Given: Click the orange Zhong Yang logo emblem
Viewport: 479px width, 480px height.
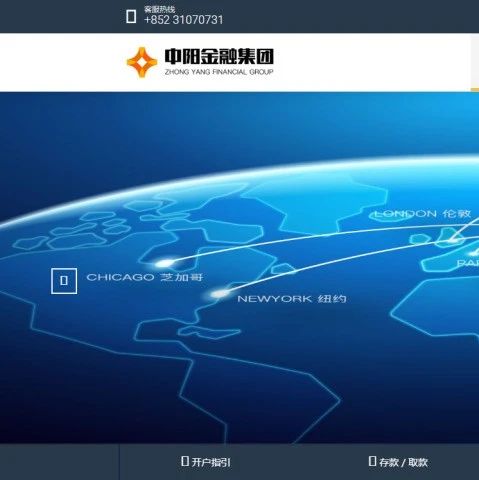Looking at the screenshot, I should 142,62.
